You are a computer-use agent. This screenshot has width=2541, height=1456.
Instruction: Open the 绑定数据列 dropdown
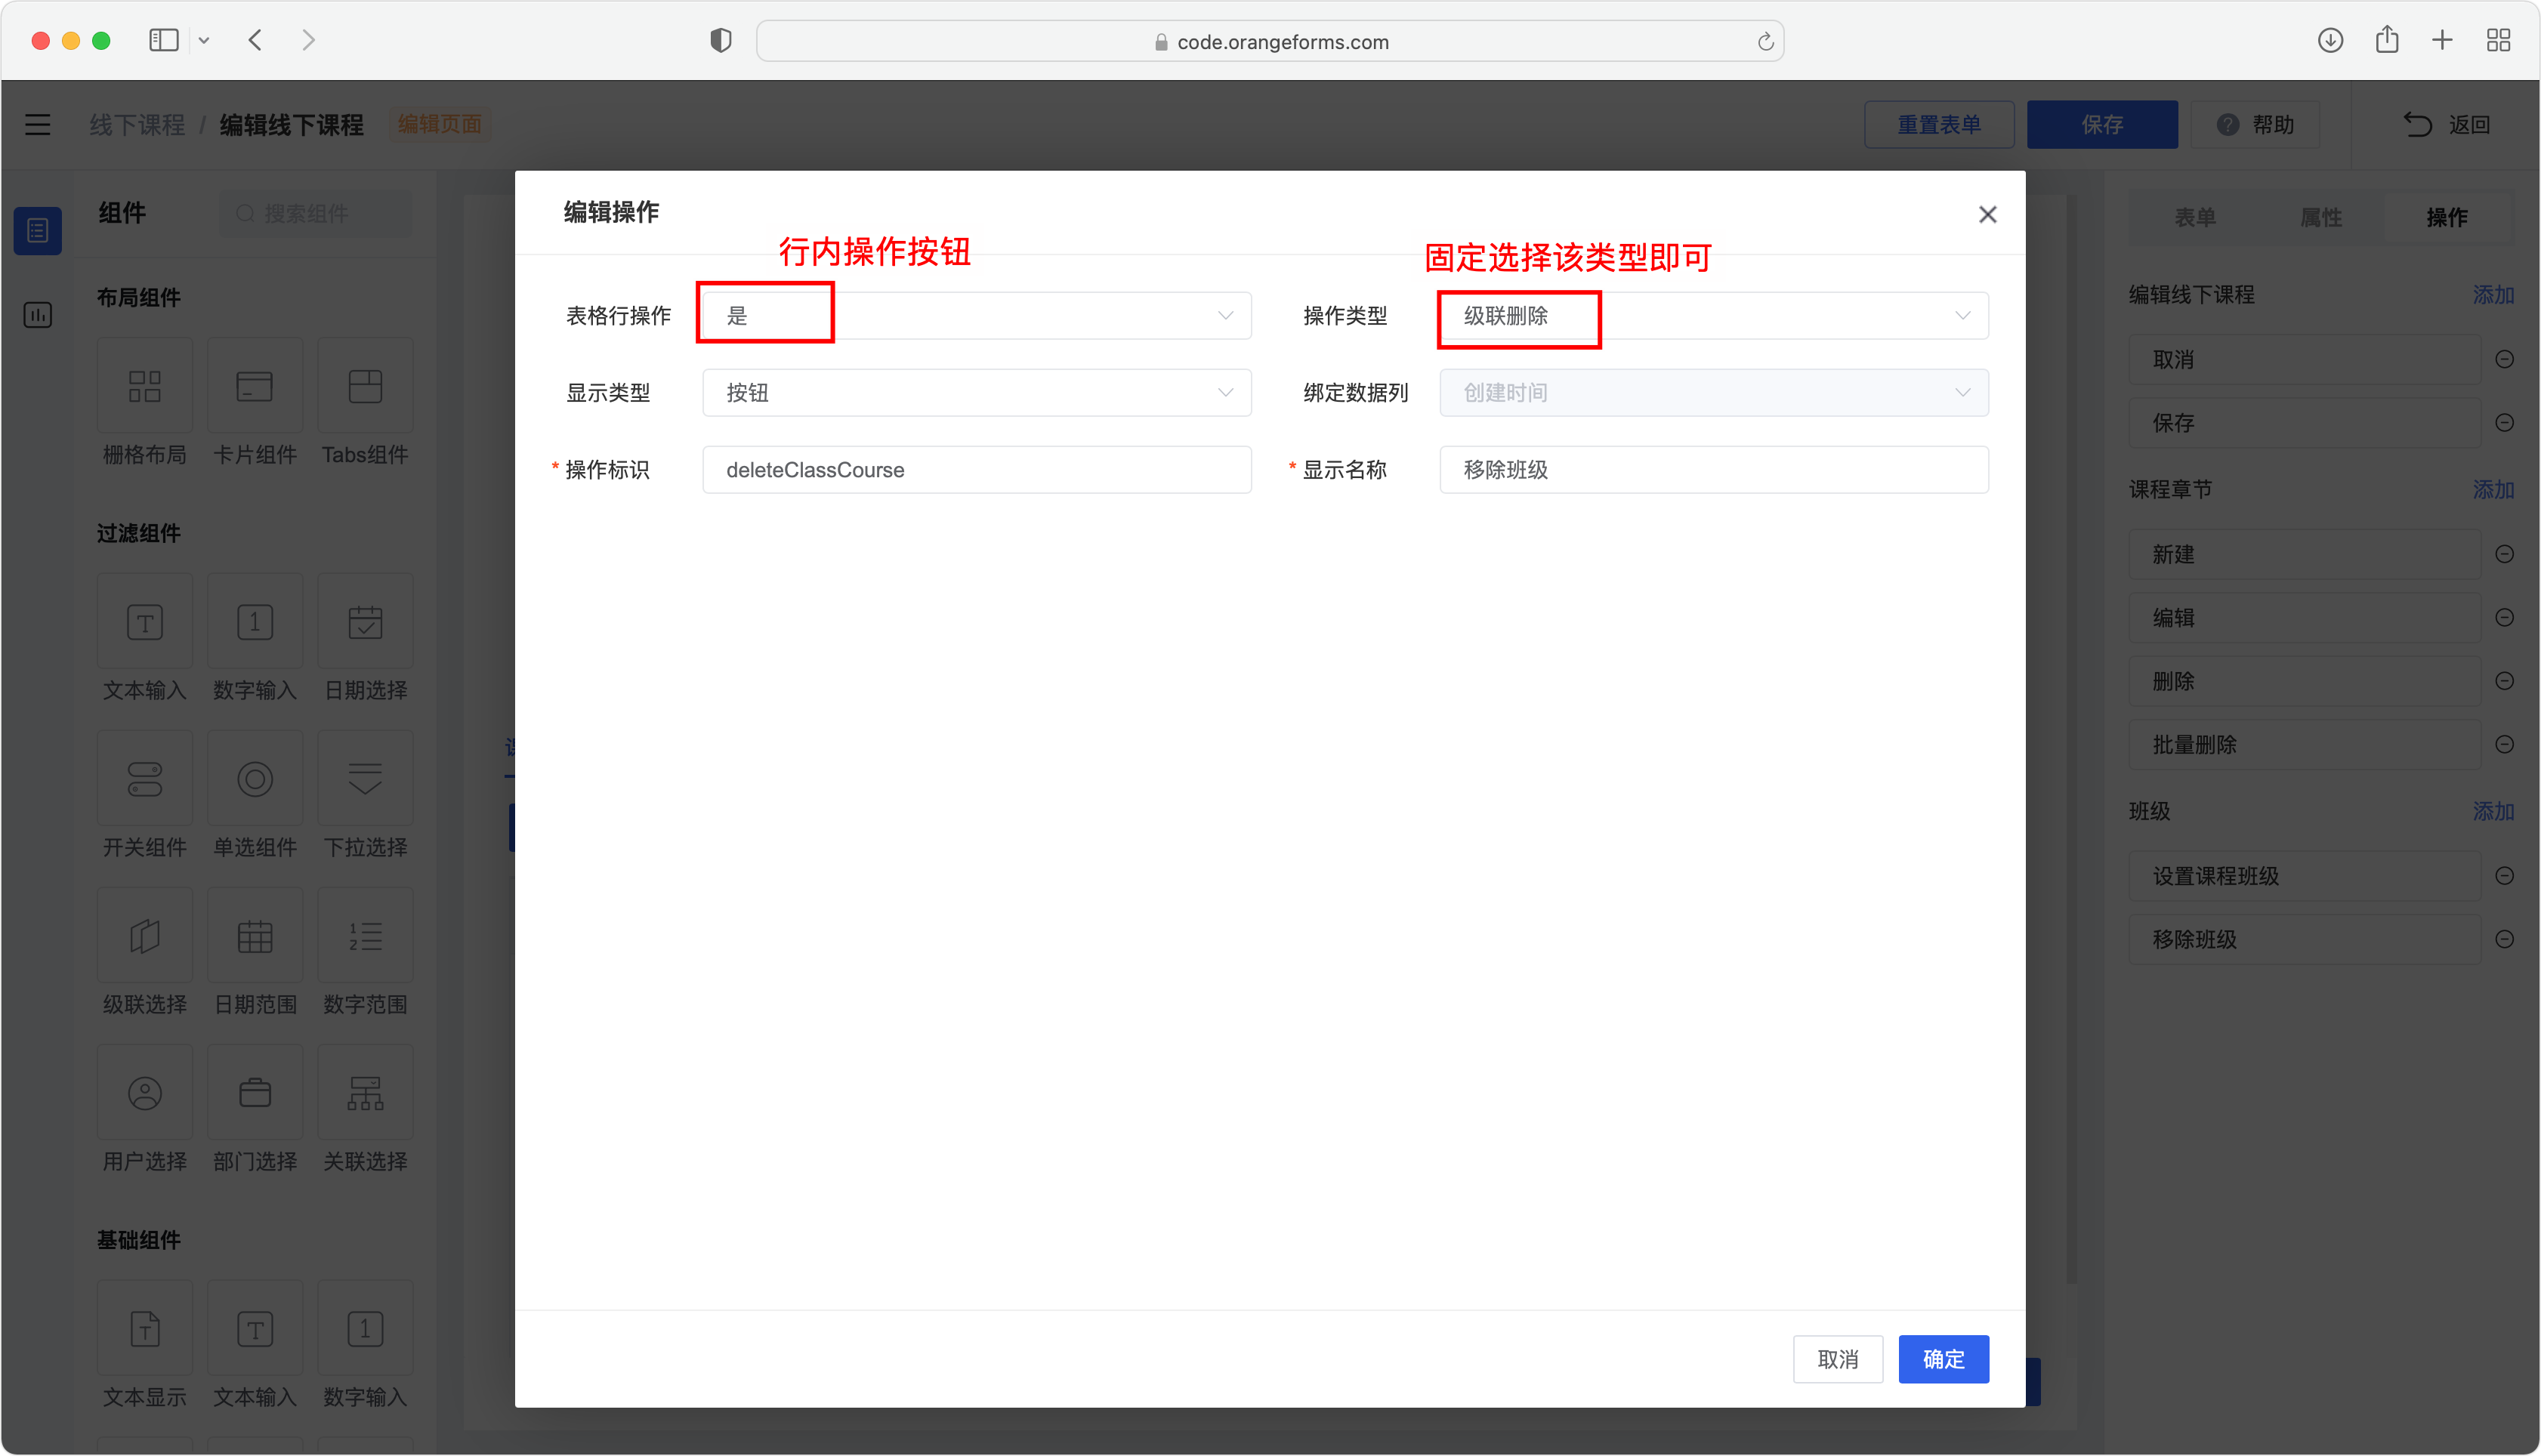point(1713,393)
